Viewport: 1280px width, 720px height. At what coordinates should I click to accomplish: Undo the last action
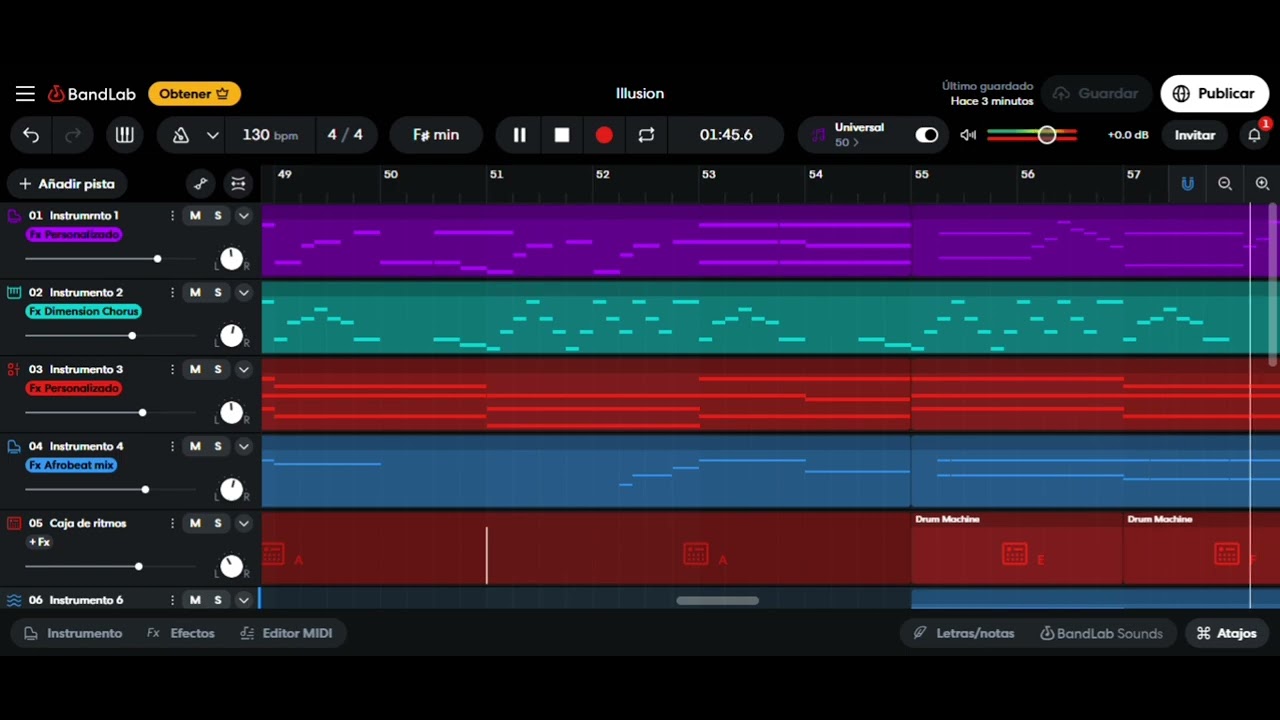pos(31,135)
